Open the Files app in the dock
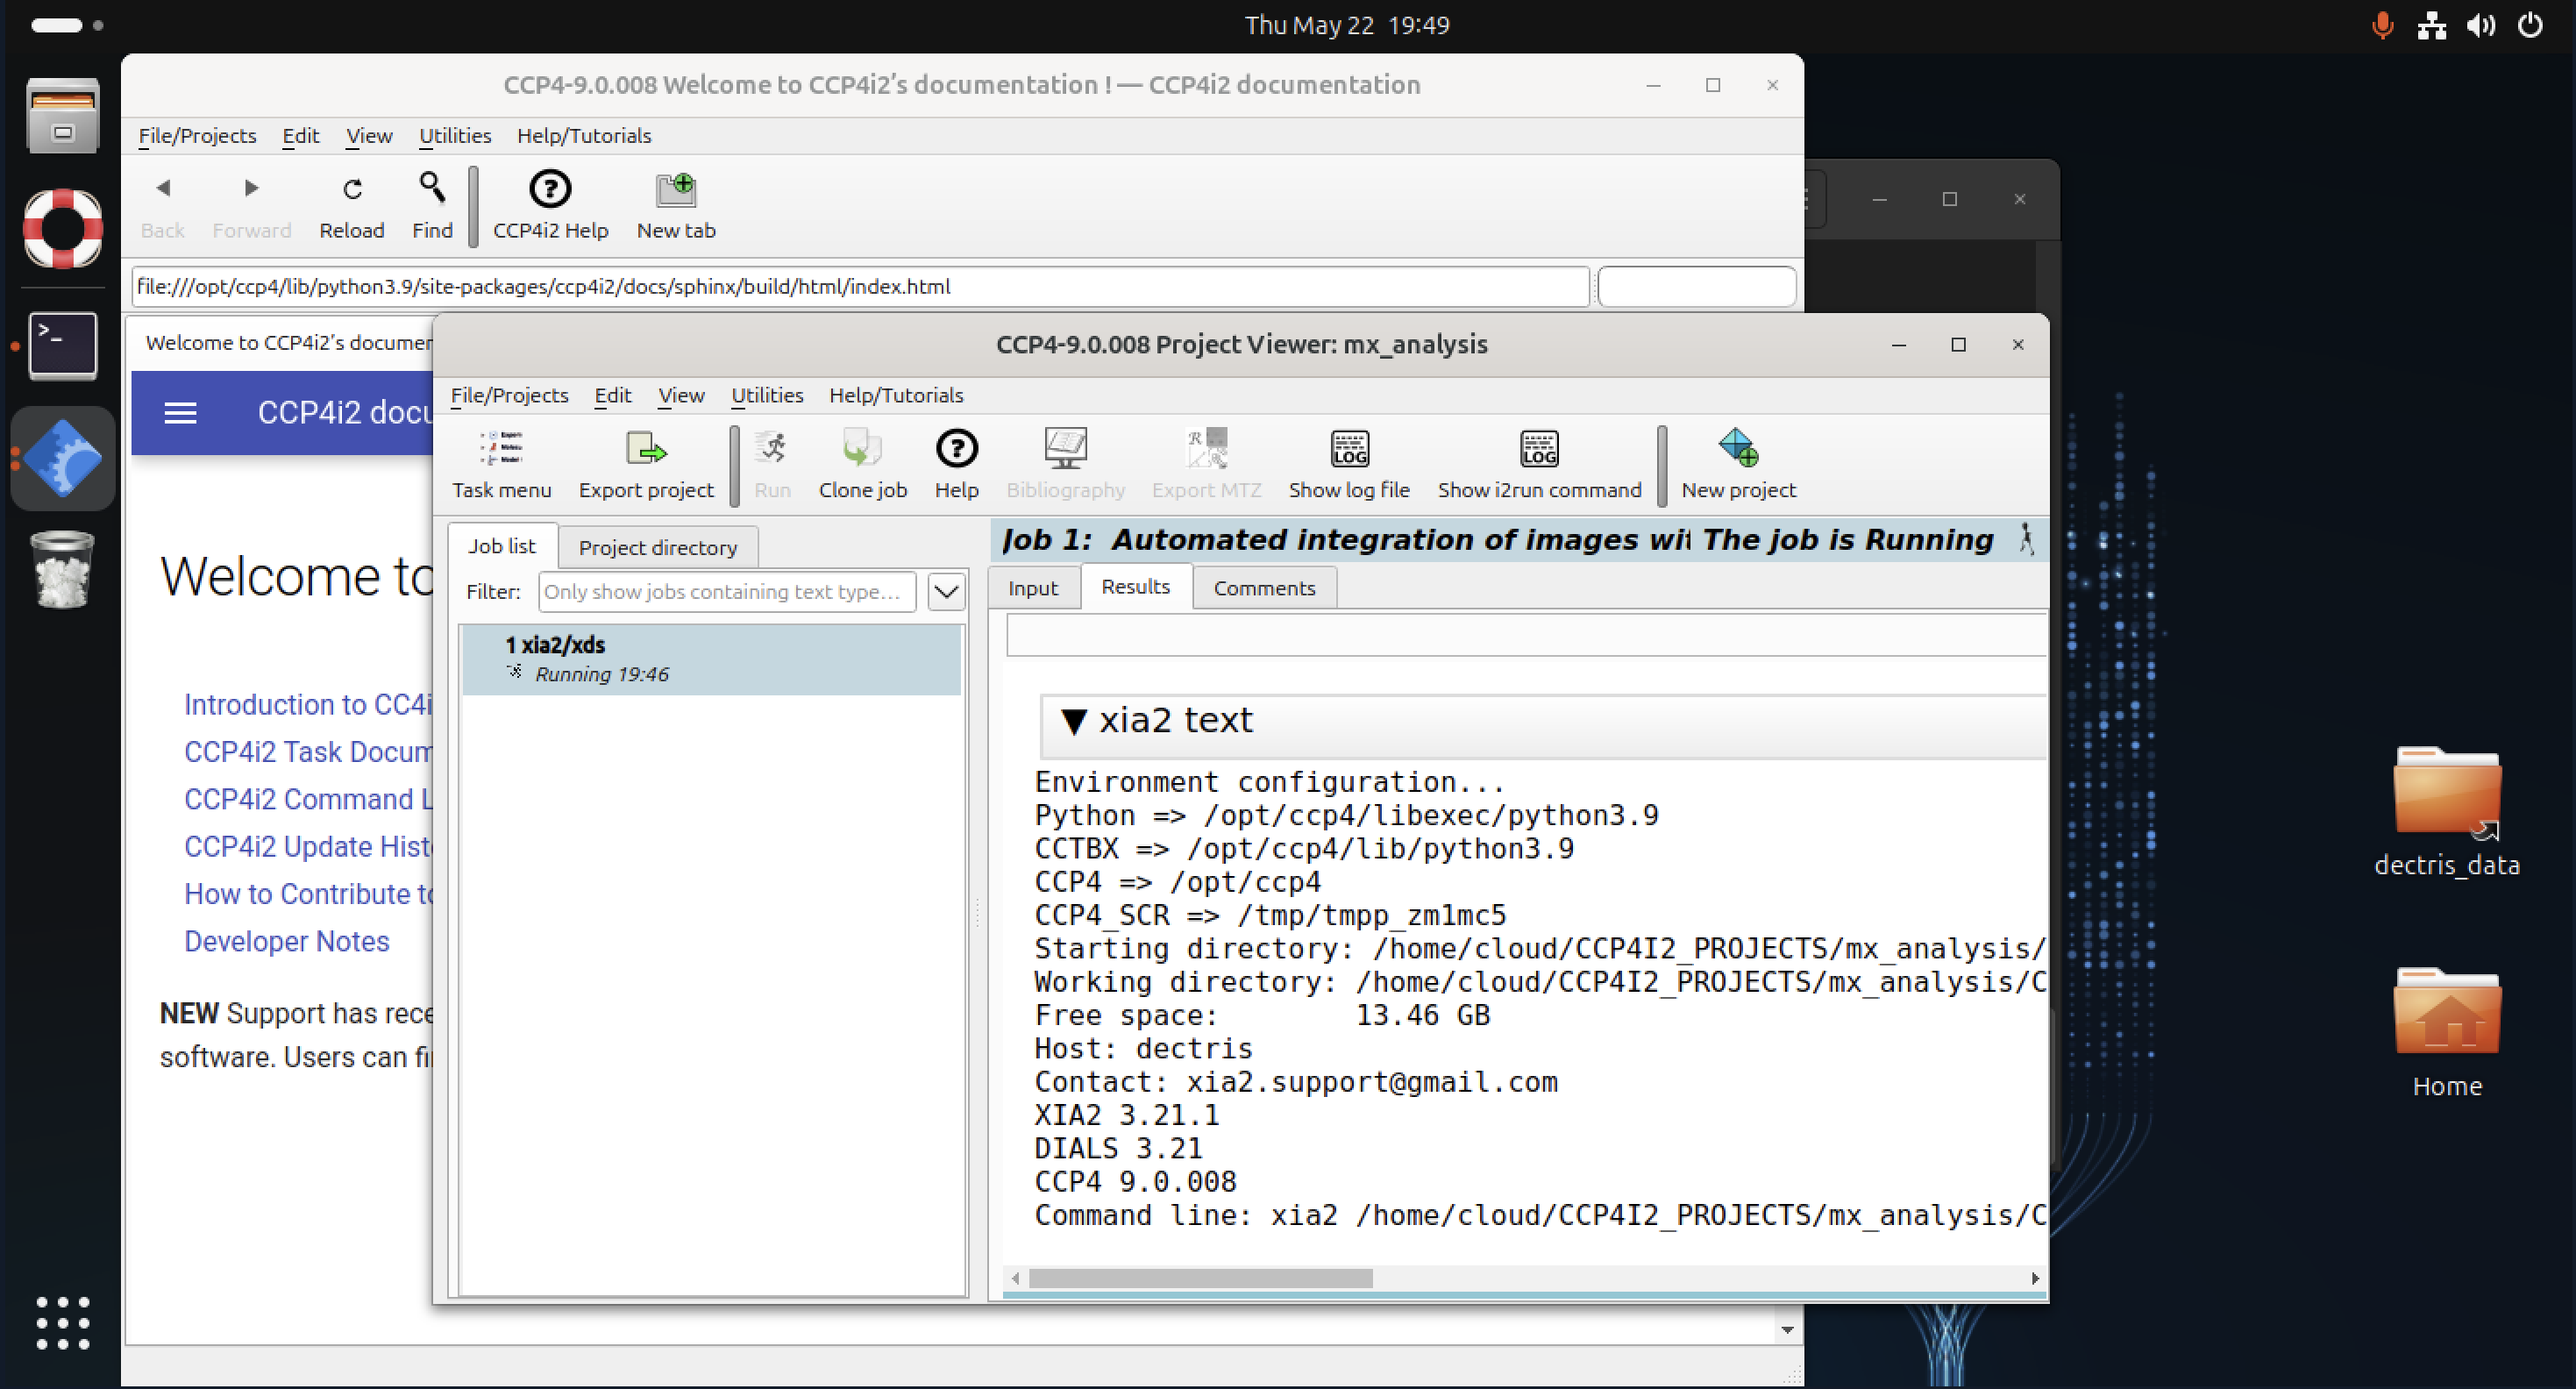This screenshot has height=1389, width=2576. [63, 116]
